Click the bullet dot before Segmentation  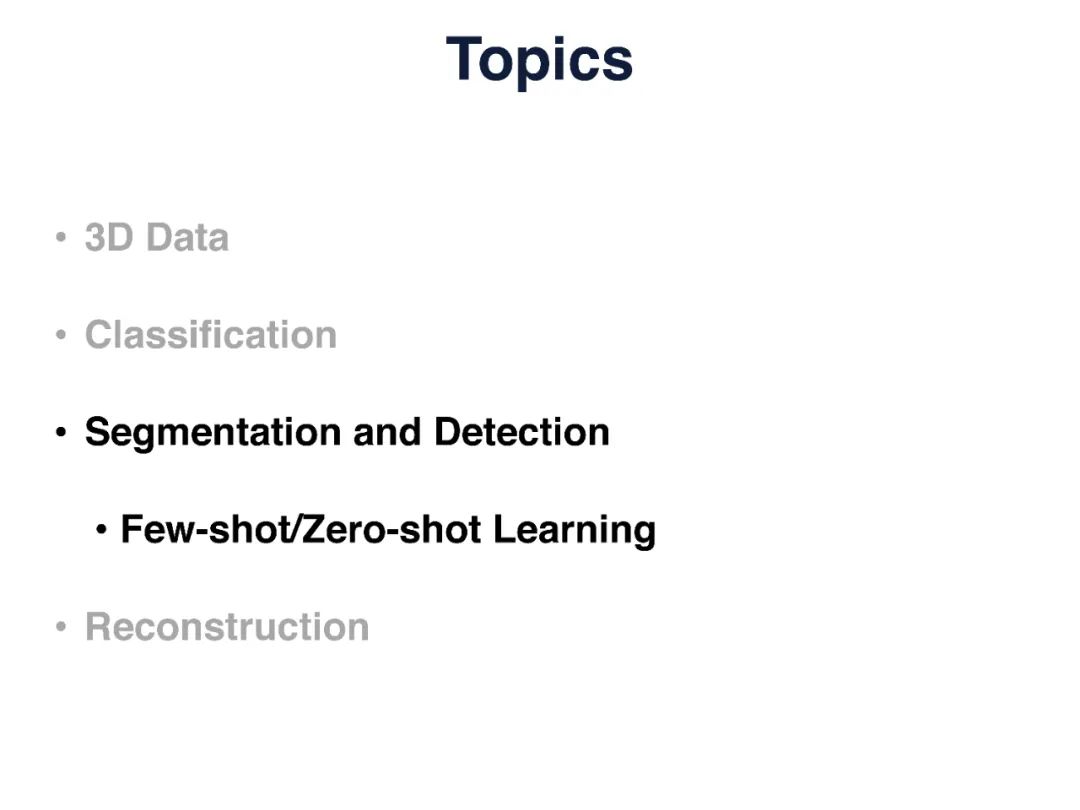(62, 433)
